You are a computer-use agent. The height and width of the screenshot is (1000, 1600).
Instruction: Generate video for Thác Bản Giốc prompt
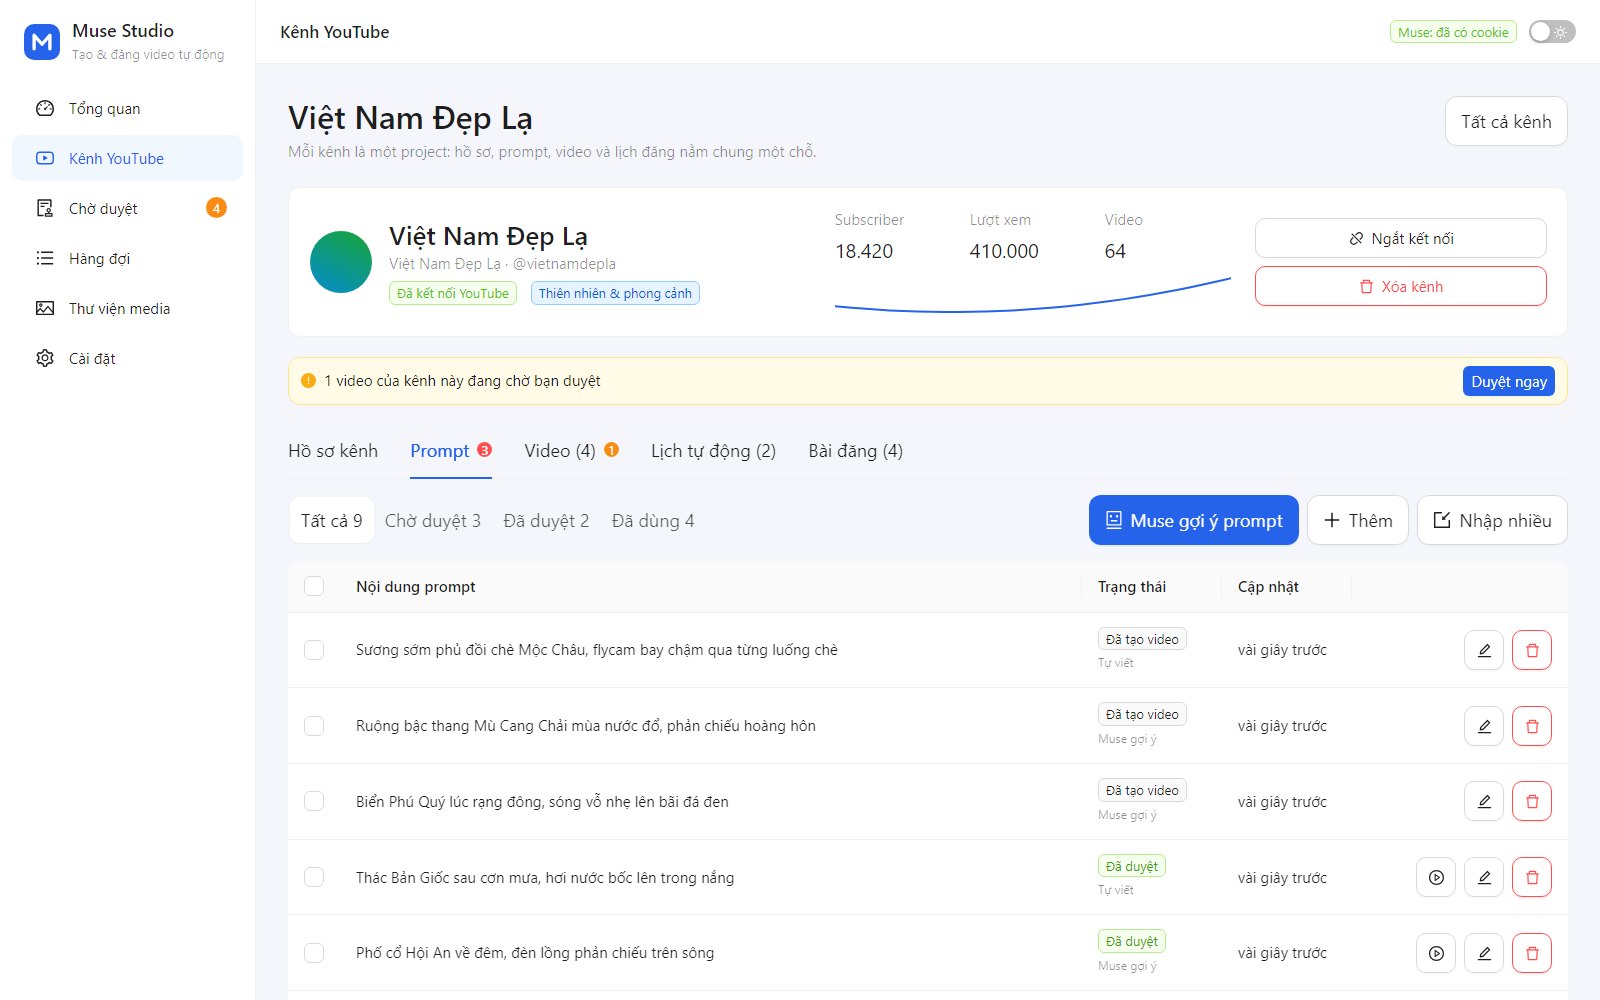click(x=1436, y=877)
